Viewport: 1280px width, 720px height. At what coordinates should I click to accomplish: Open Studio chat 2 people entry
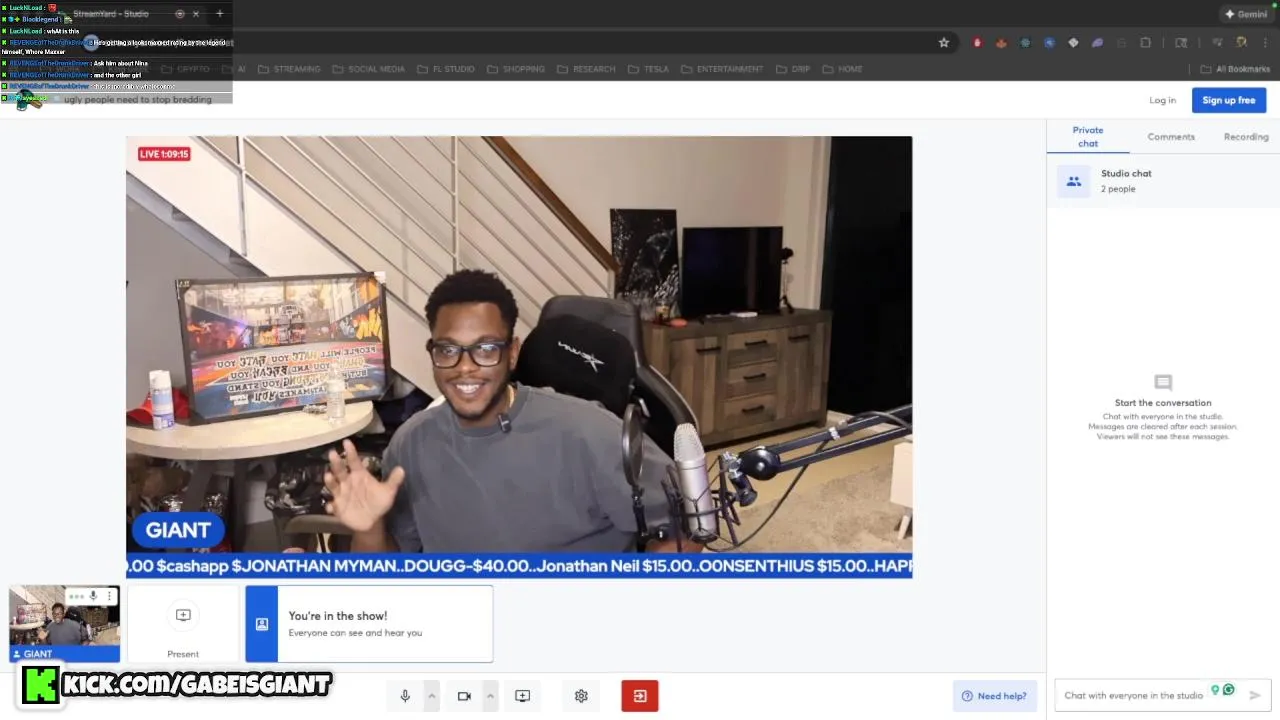tap(1162, 181)
